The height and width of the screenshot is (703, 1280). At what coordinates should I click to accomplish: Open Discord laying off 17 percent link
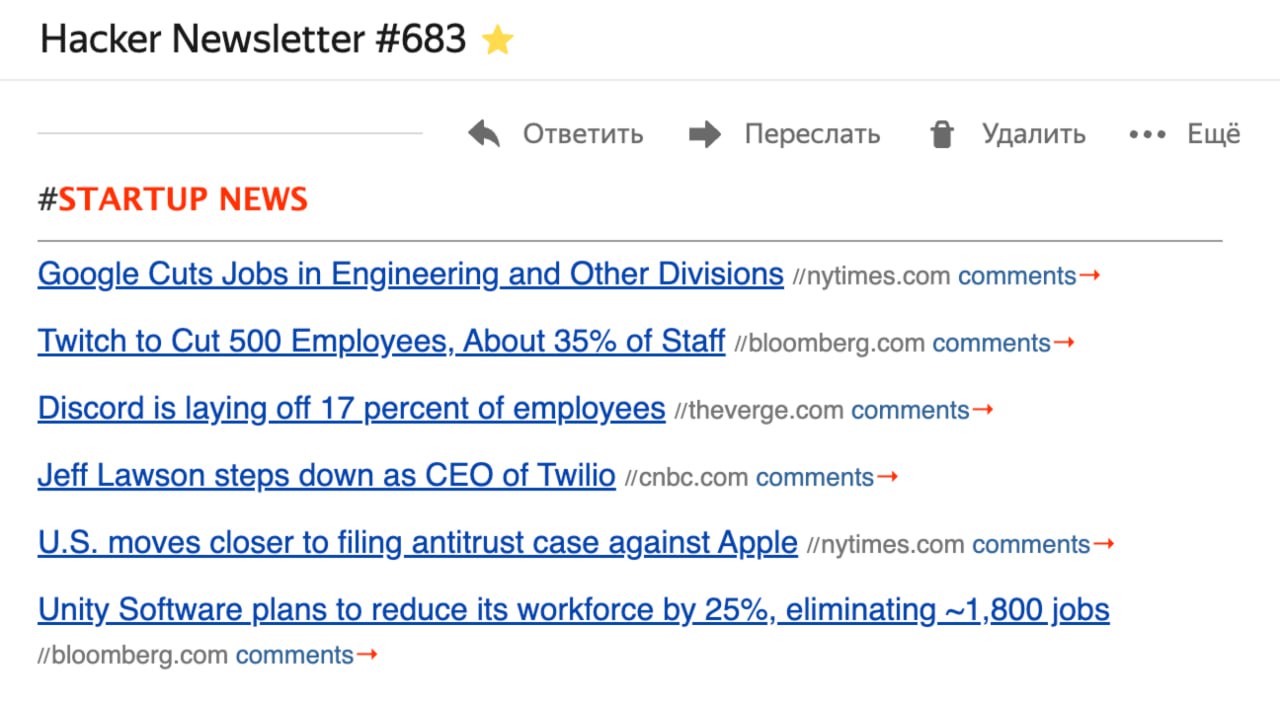351,409
